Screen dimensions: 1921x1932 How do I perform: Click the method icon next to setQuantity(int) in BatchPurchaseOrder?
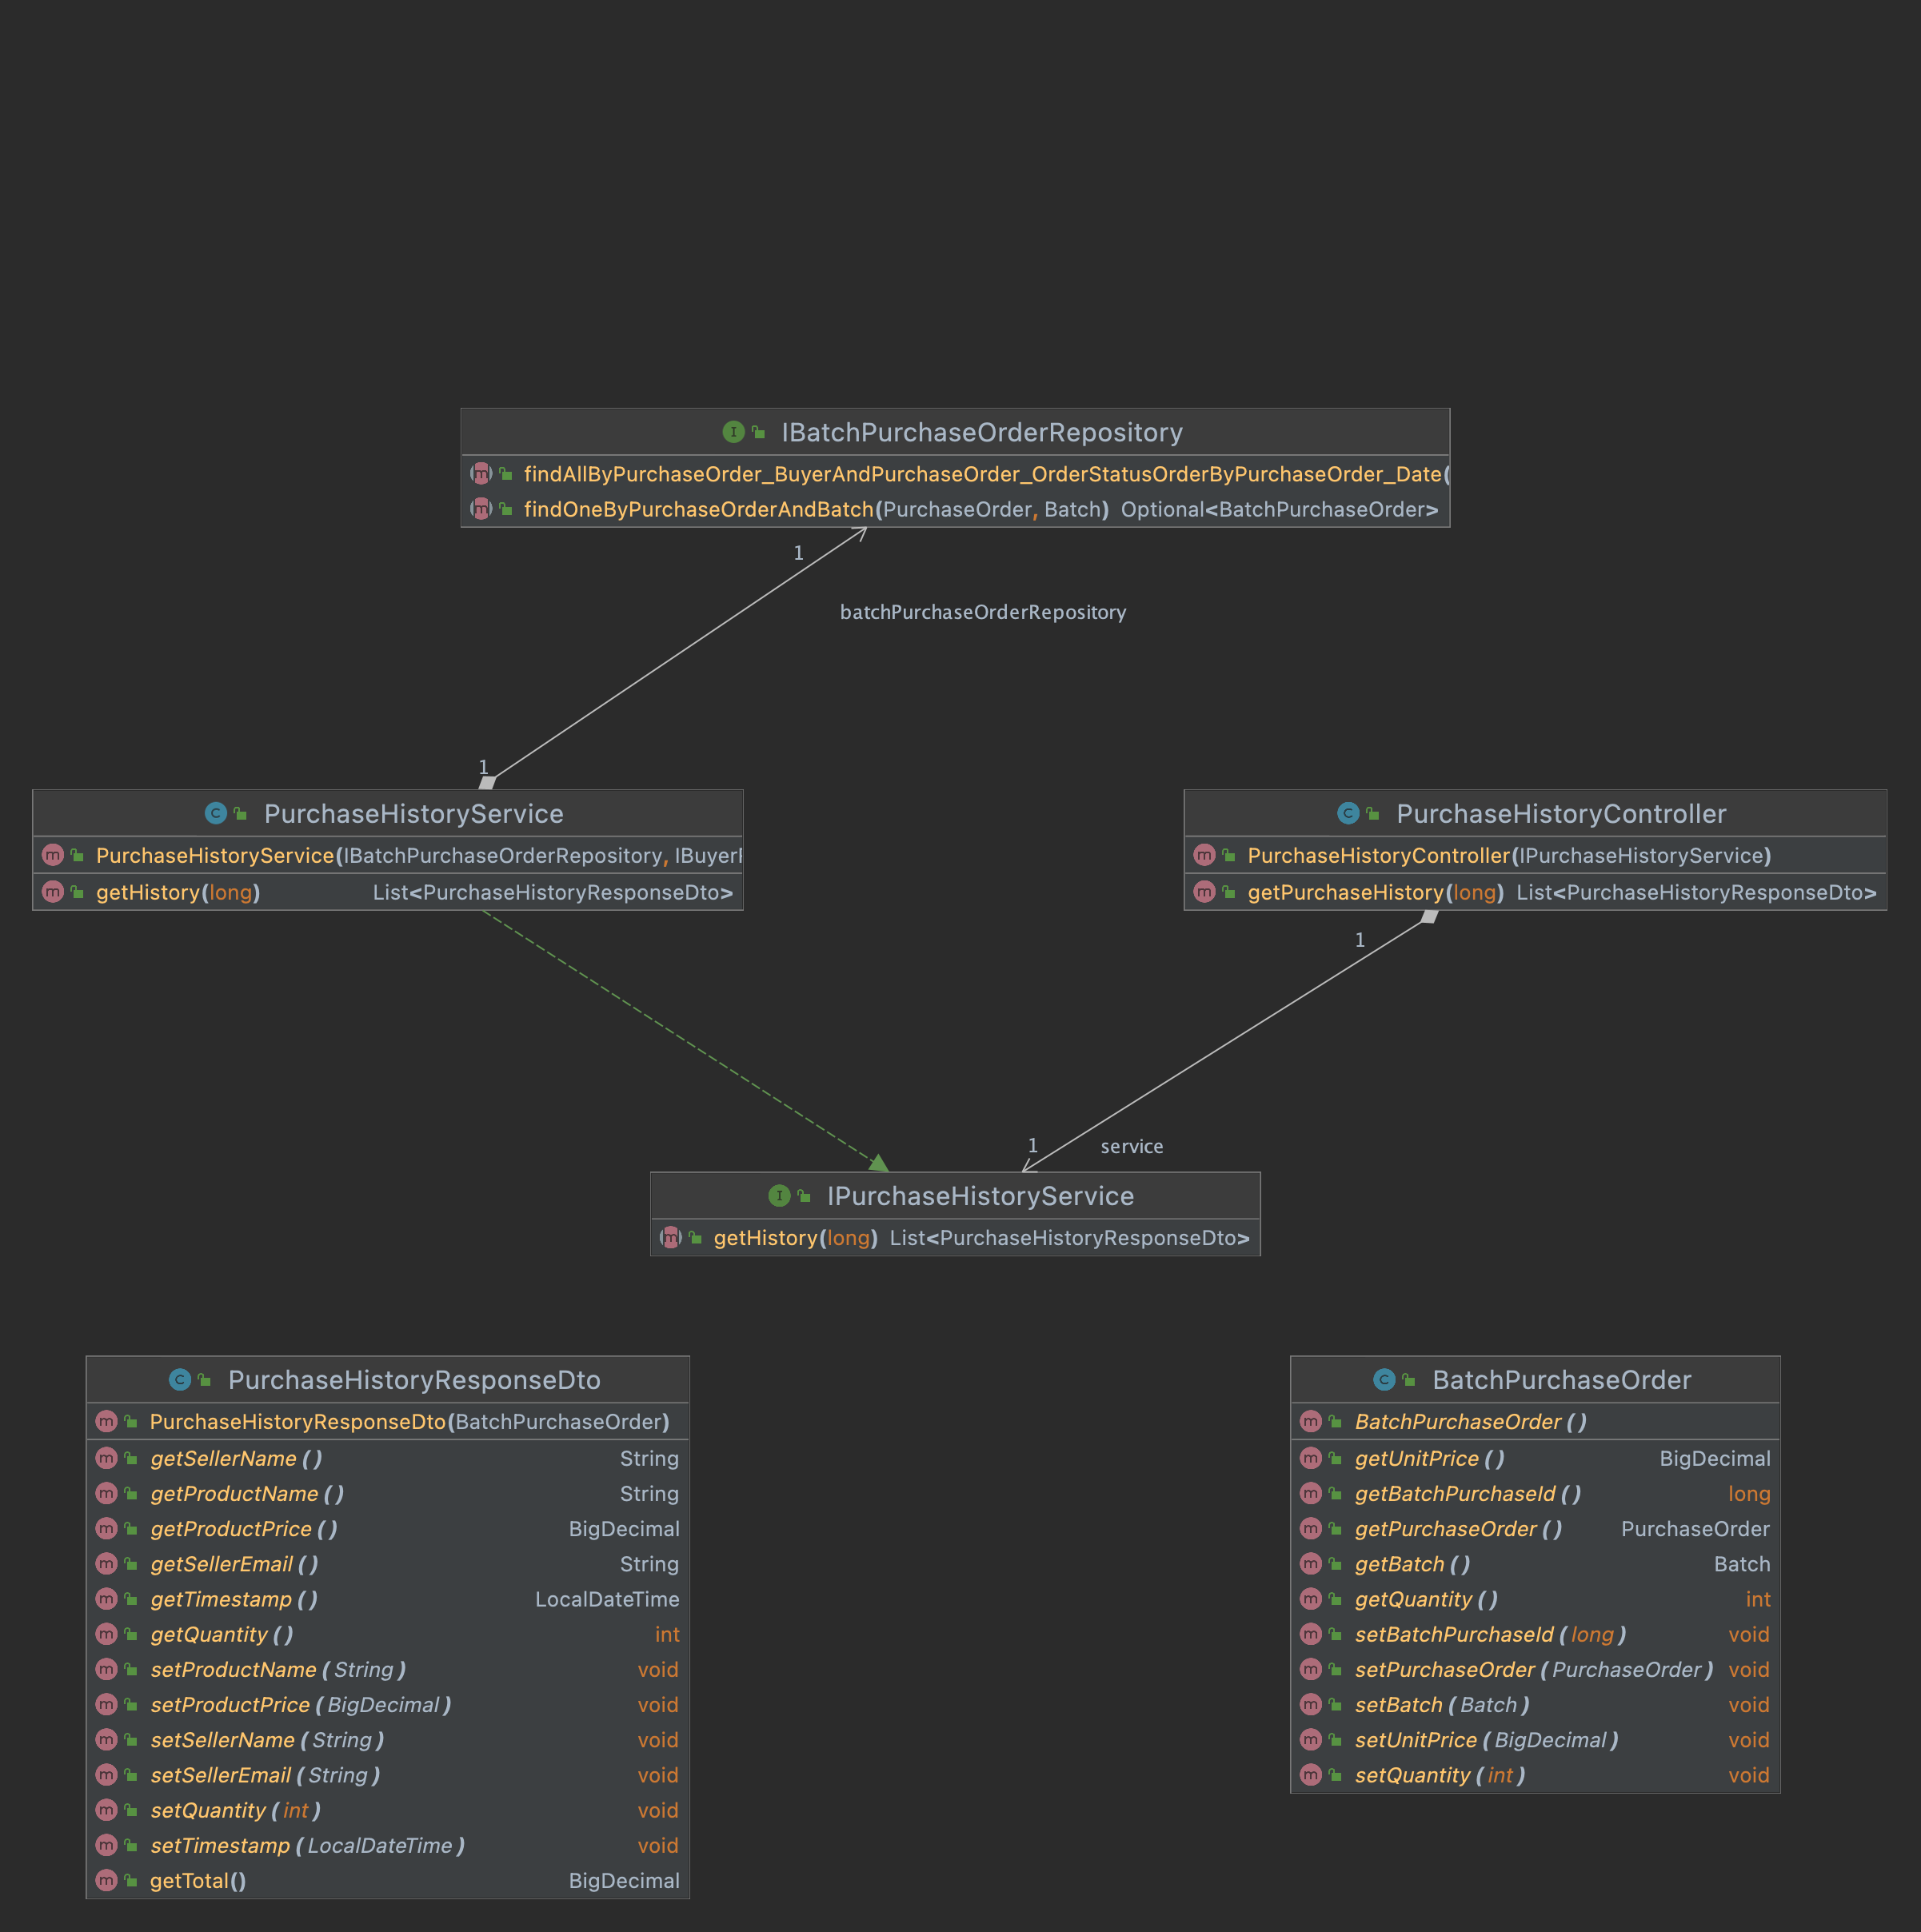coord(1311,1774)
